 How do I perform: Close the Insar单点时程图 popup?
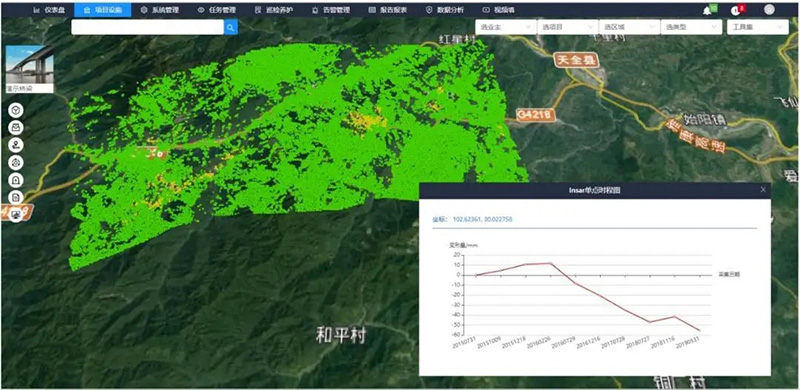coord(763,190)
